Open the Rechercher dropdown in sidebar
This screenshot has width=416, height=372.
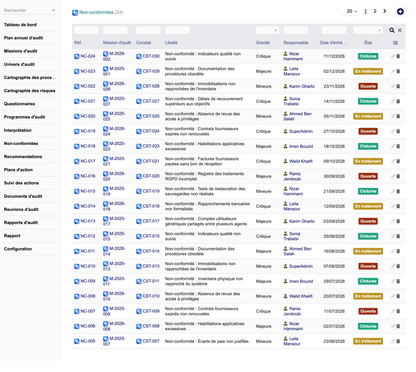[29, 10]
